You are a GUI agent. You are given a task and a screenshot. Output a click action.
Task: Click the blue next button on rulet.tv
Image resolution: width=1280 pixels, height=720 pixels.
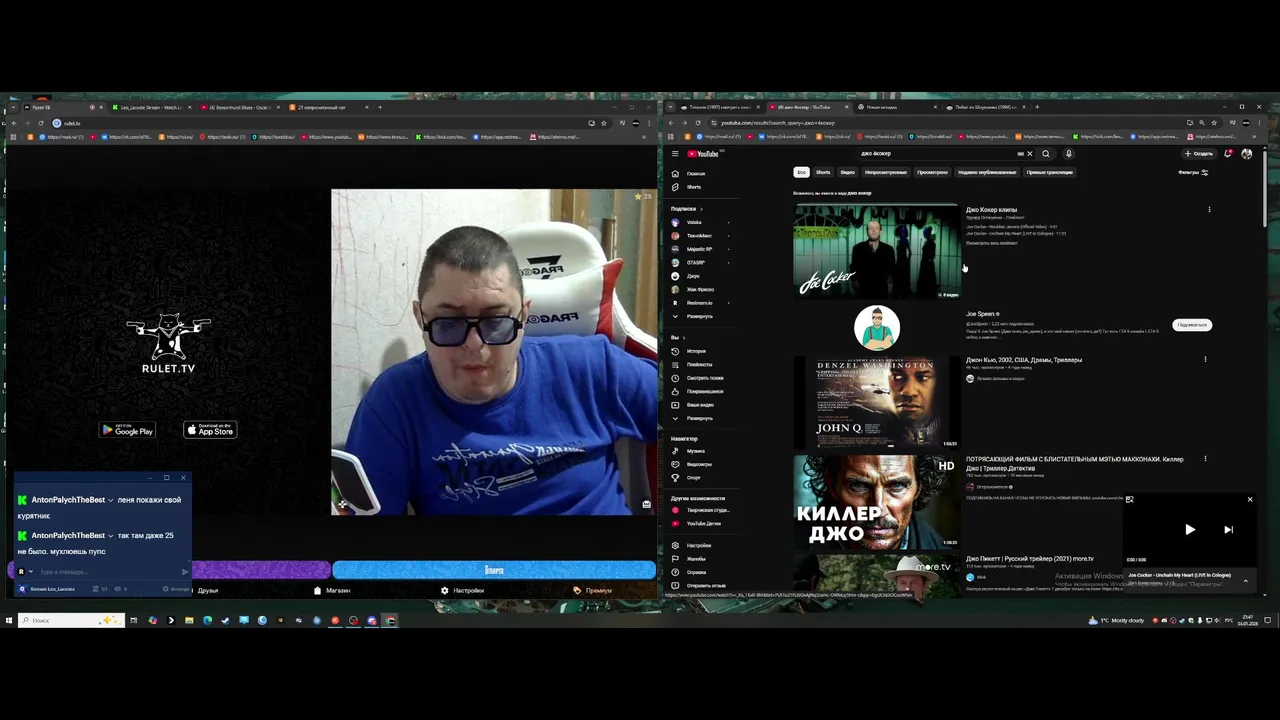click(x=494, y=570)
